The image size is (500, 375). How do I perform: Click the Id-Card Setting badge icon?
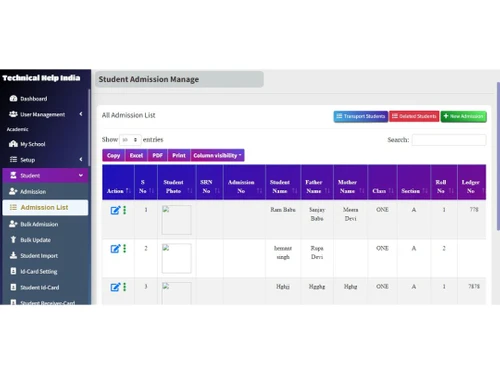tap(13, 271)
